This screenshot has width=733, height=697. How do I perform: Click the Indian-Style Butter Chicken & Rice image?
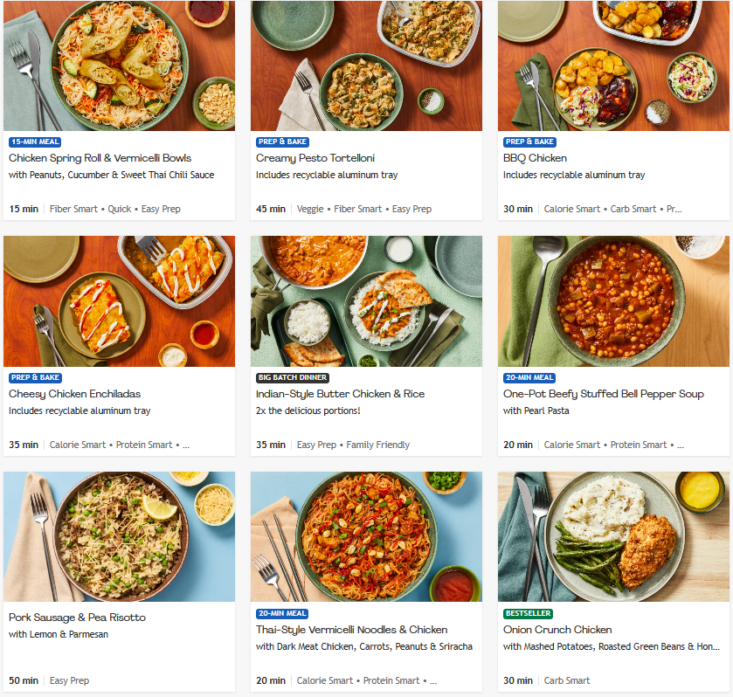click(366, 301)
